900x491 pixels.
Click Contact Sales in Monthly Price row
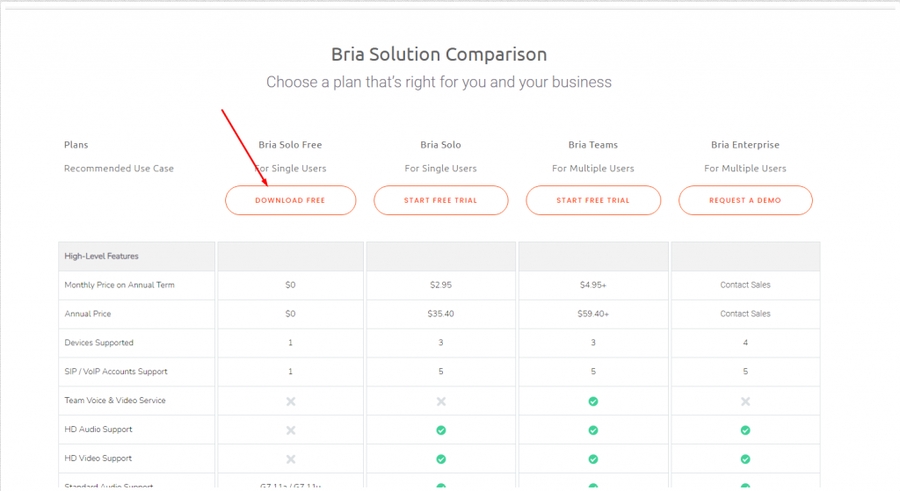pyautogui.click(x=745, y=285)
